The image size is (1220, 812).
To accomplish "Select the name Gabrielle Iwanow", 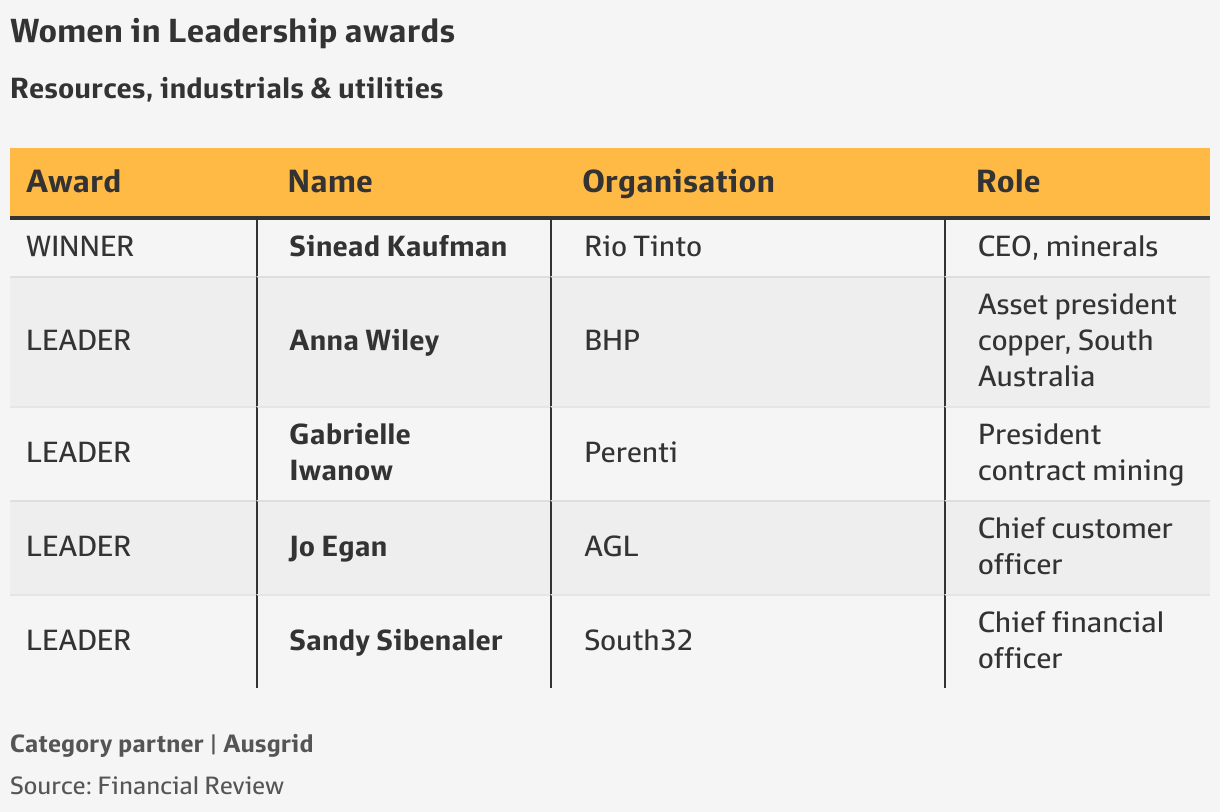I will (x=350, y=452).
